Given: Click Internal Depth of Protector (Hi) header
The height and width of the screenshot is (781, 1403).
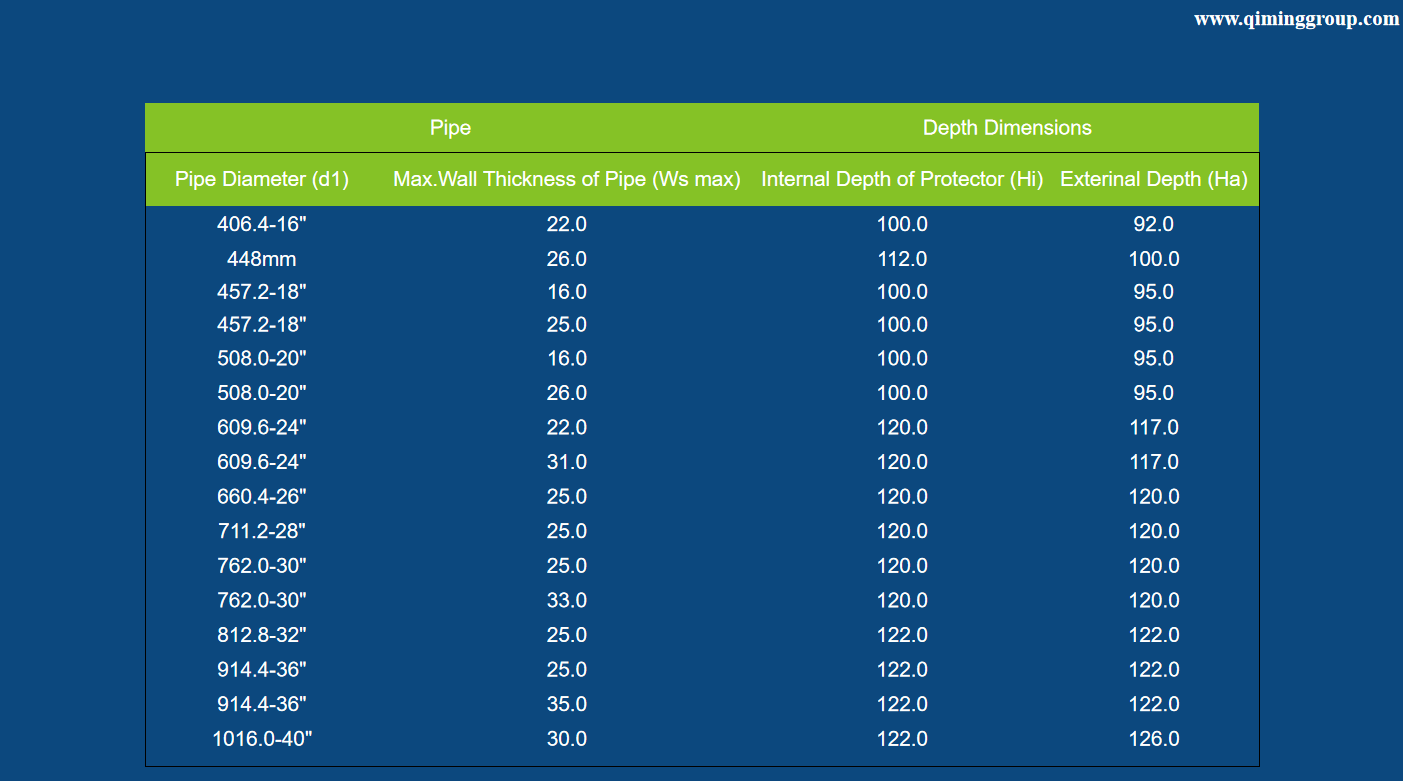Looking at the screenshot, I should pos(902,180).
